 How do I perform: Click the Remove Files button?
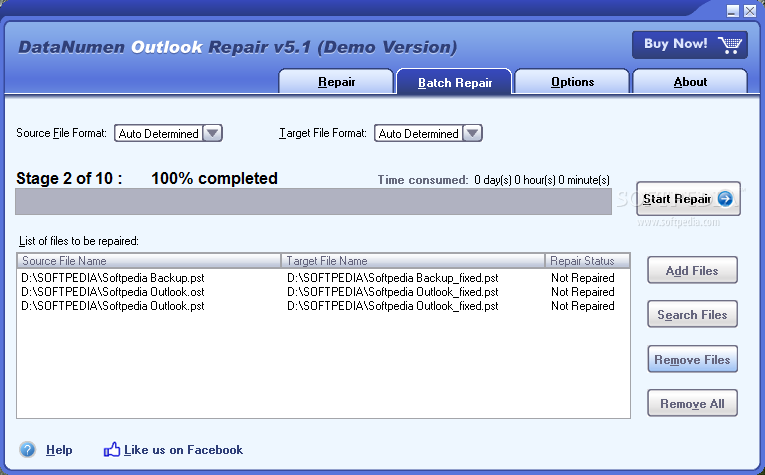click(692, 359)
